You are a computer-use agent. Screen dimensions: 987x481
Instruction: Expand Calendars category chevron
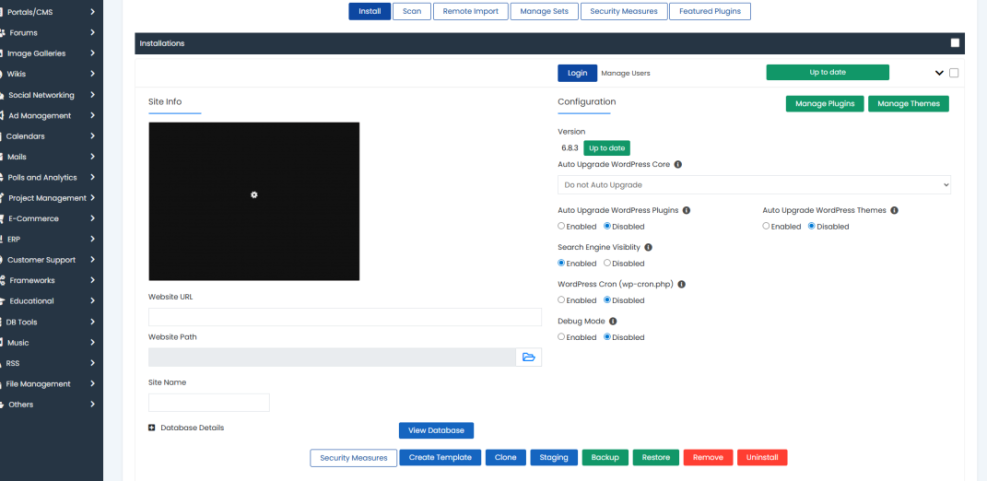[x=92, y=136]
